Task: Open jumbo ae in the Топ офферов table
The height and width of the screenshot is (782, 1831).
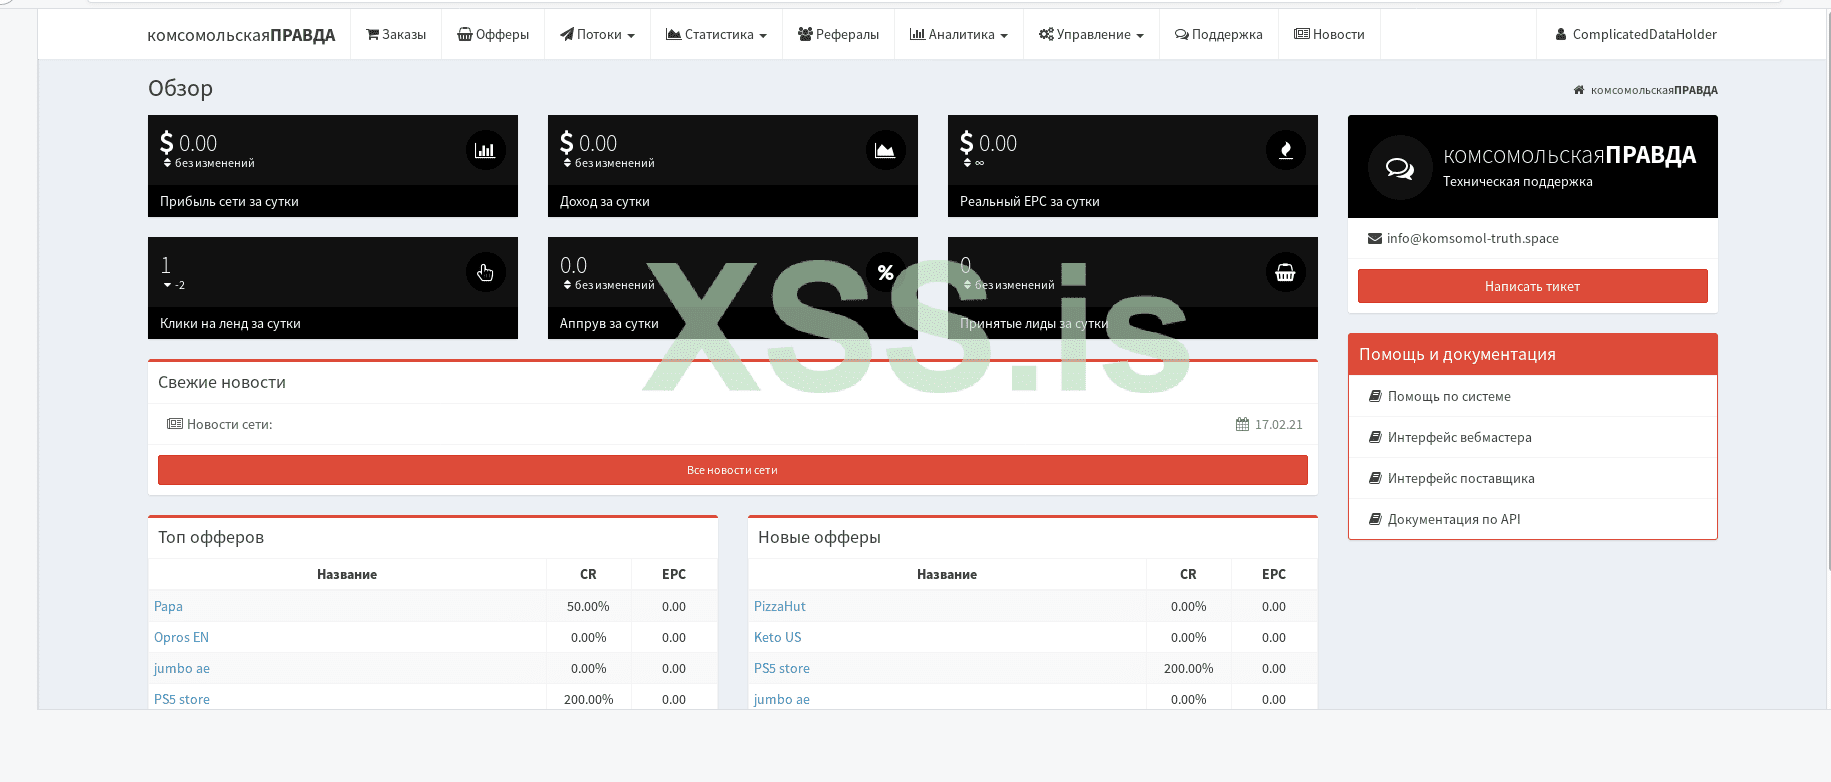Action: click(x=182, y=668)
